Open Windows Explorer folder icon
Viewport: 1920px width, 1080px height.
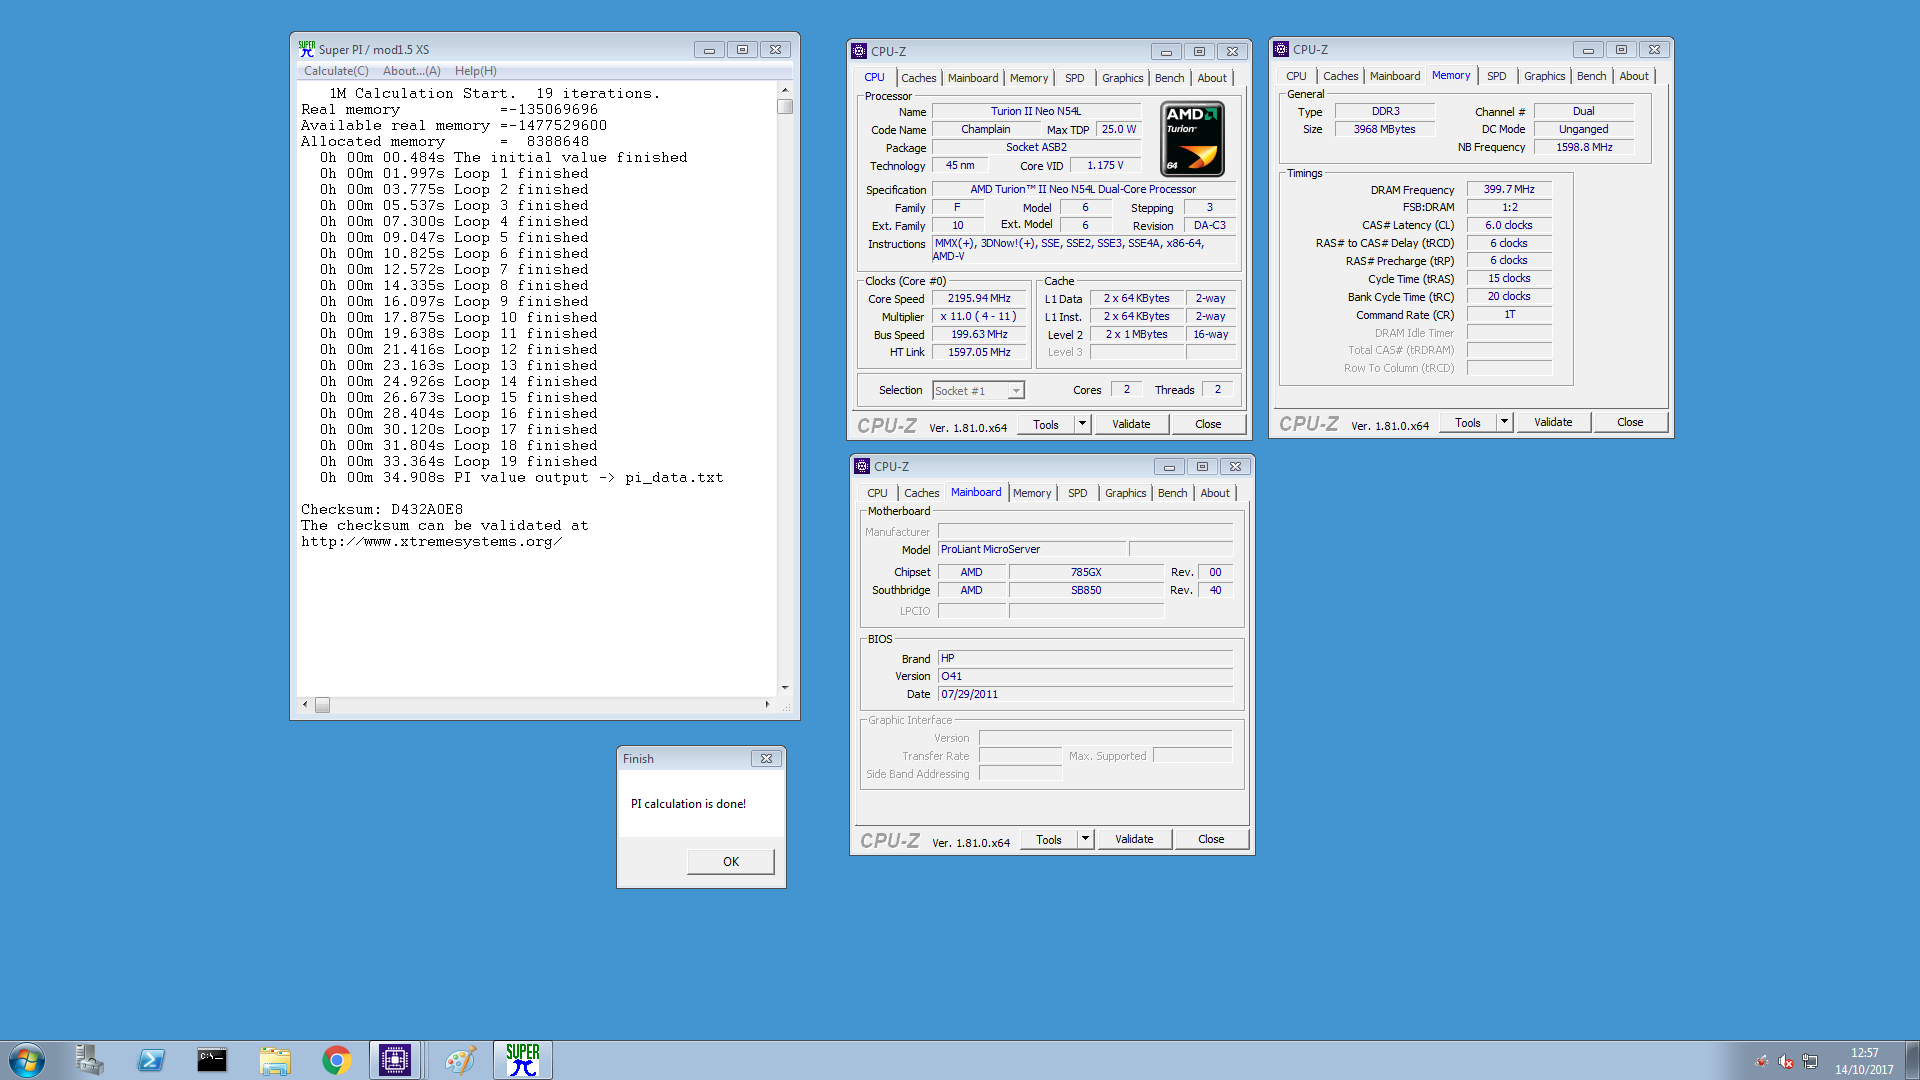pos(274,1060)
